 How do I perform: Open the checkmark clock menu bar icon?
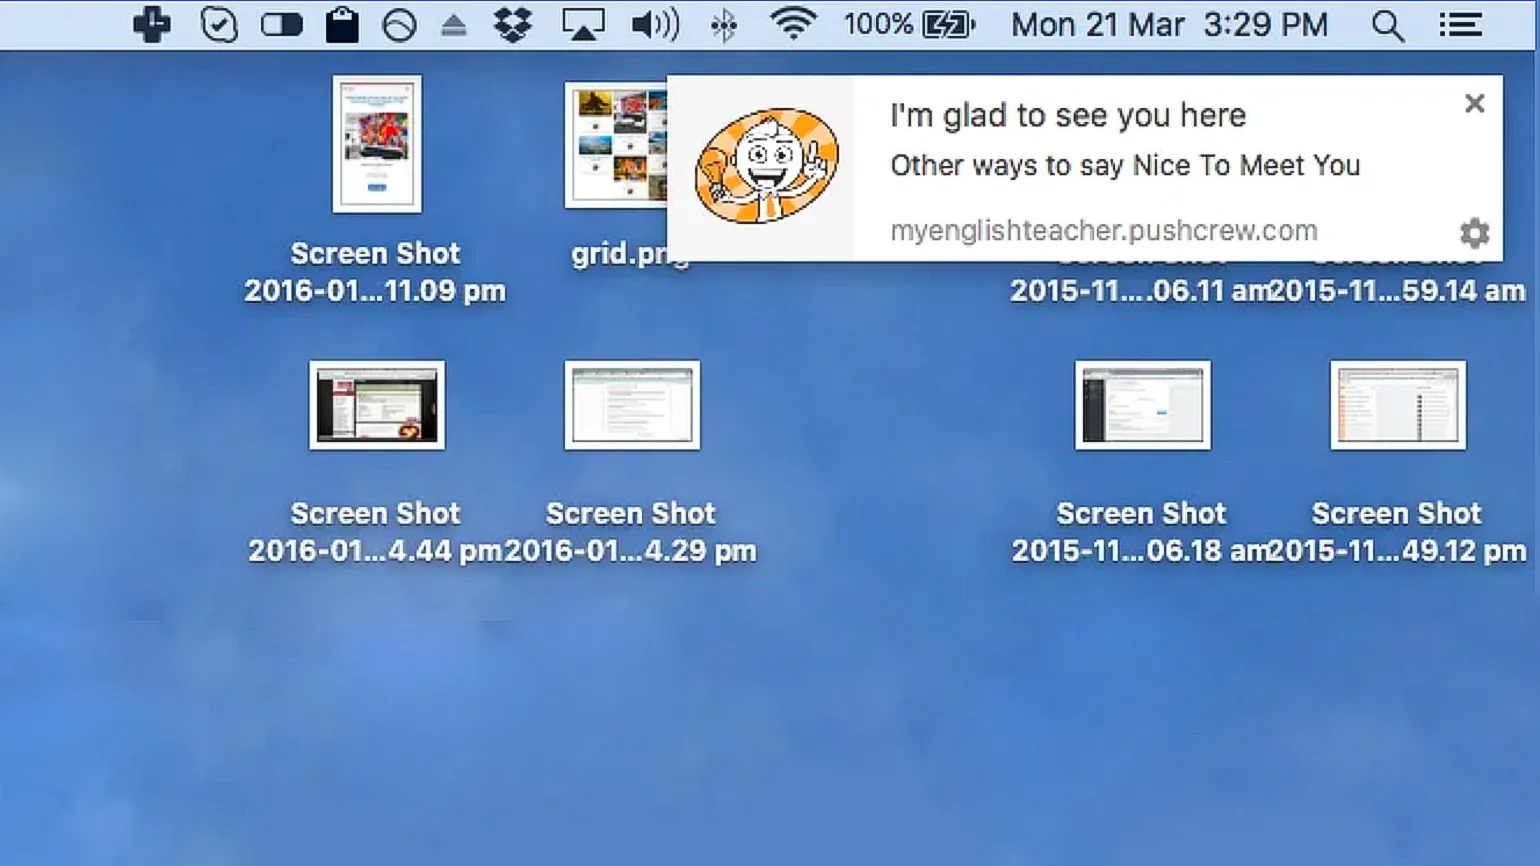(218, 25)
